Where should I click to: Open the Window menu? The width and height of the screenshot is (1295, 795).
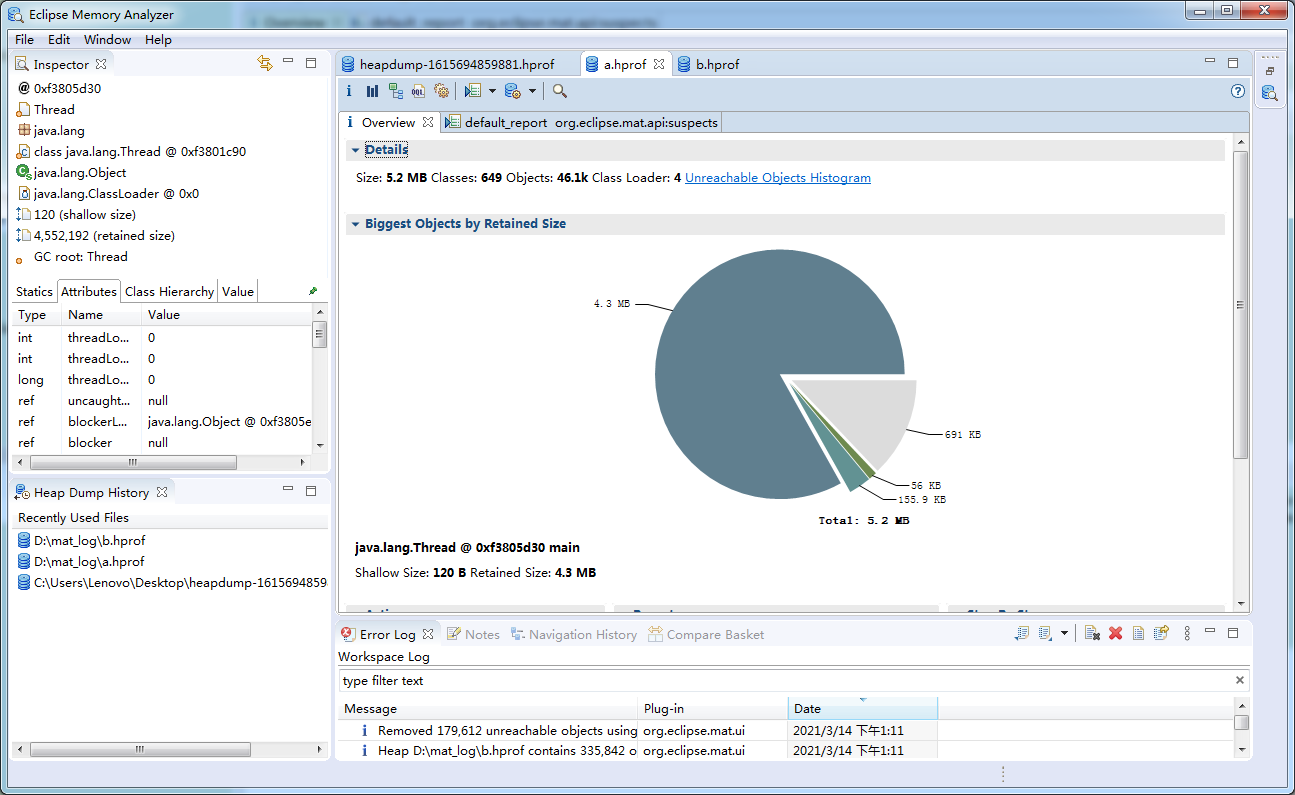[x=107, y=39]
